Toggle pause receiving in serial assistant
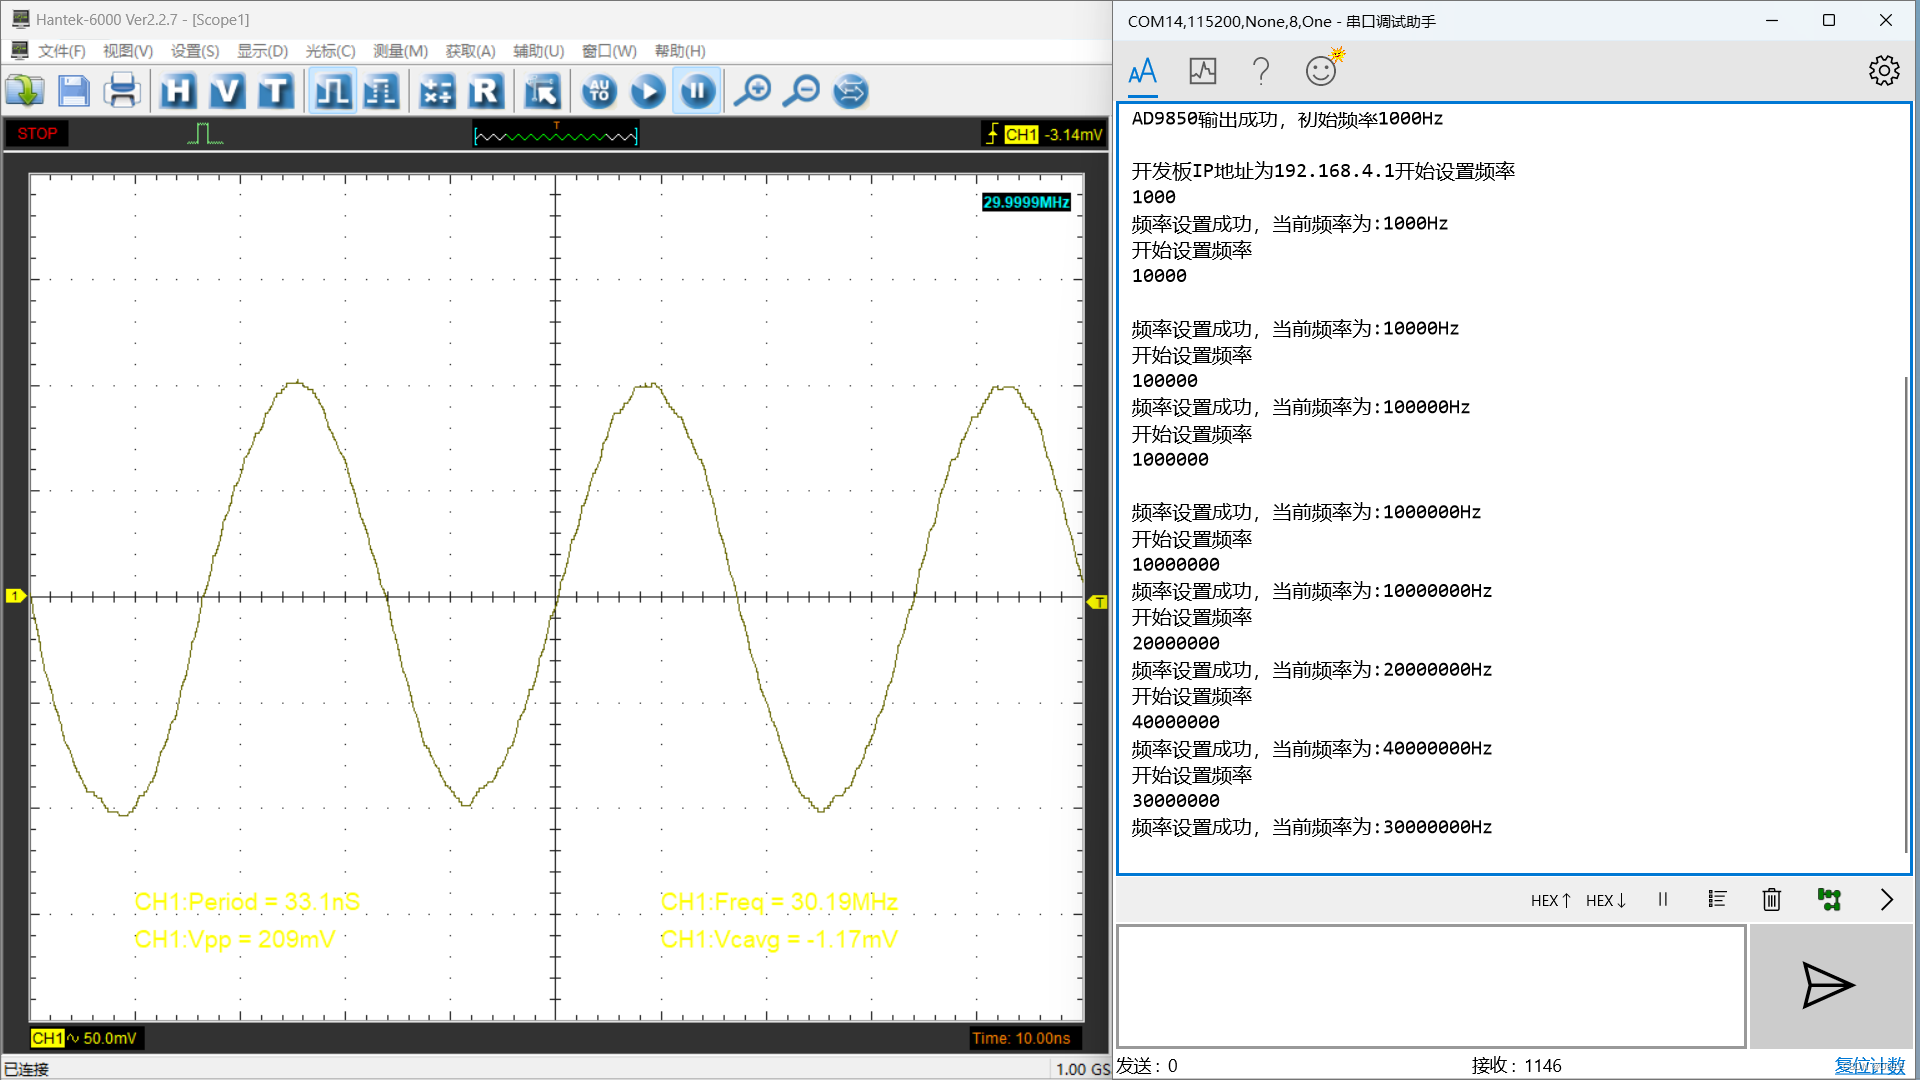 pos(1663,900)
